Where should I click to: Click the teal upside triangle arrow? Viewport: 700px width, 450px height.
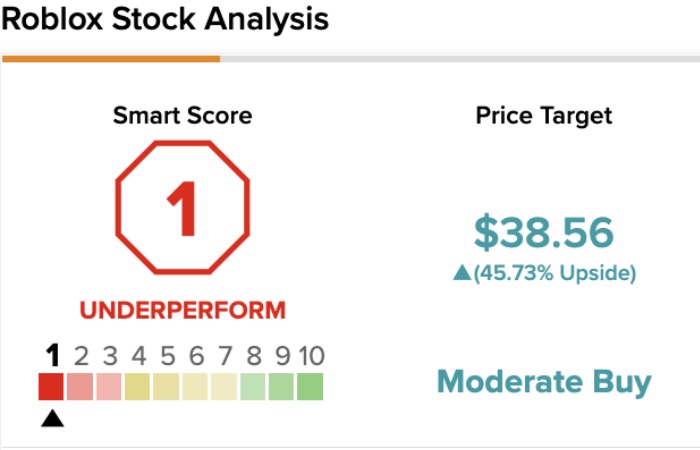click(462, 273)
